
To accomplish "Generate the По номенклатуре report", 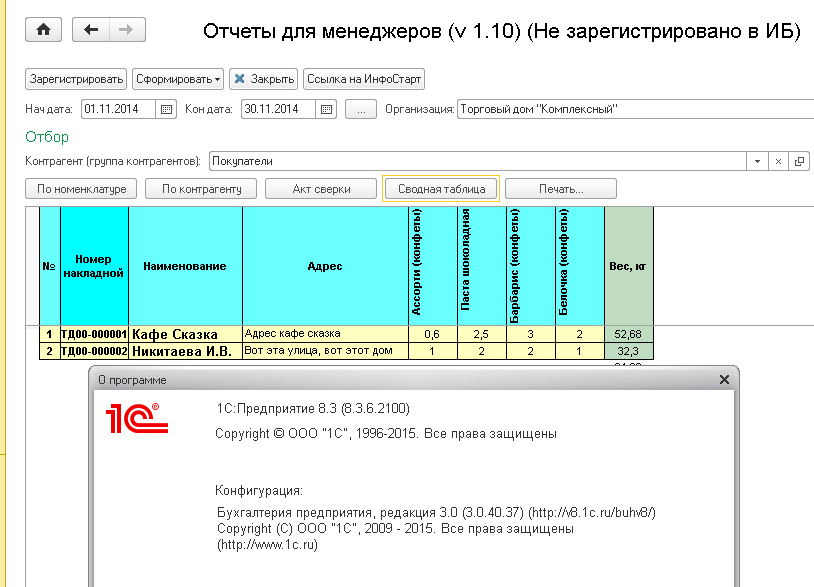I will 81,189.
